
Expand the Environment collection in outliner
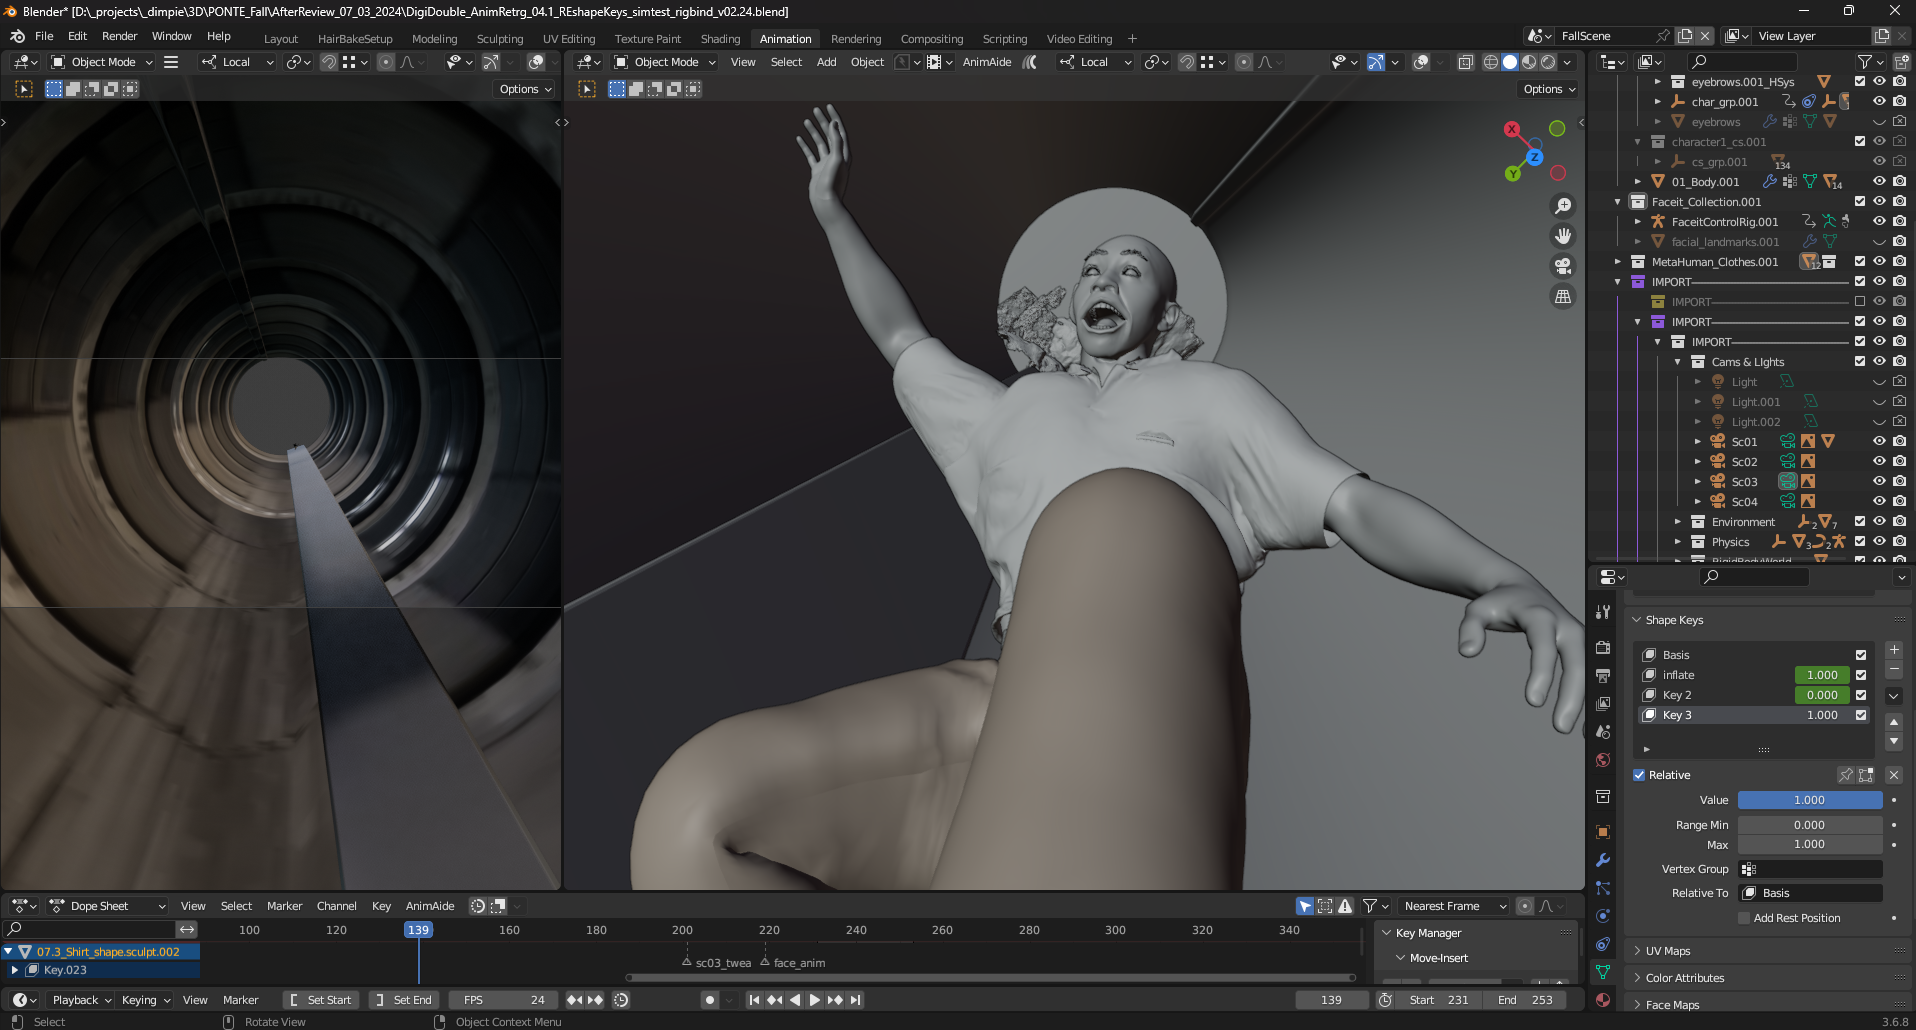click(1678, 522)
